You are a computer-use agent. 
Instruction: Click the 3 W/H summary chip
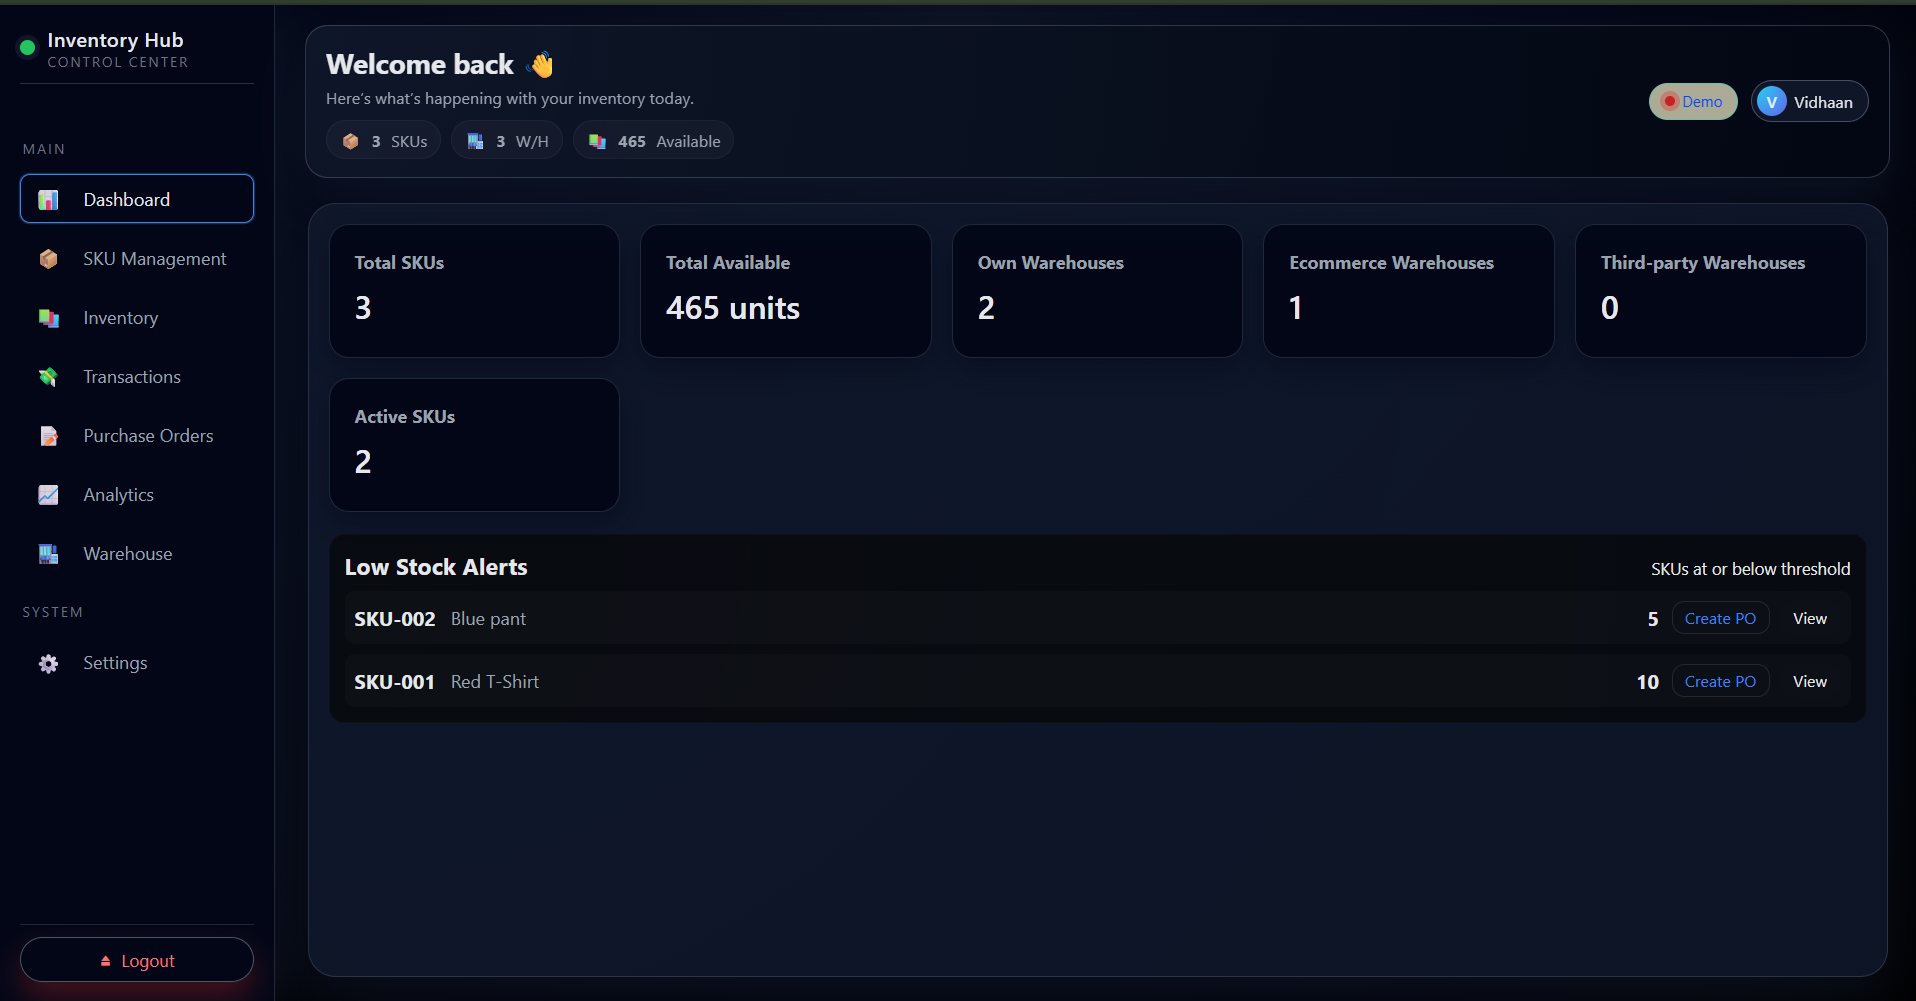point(506,140)
